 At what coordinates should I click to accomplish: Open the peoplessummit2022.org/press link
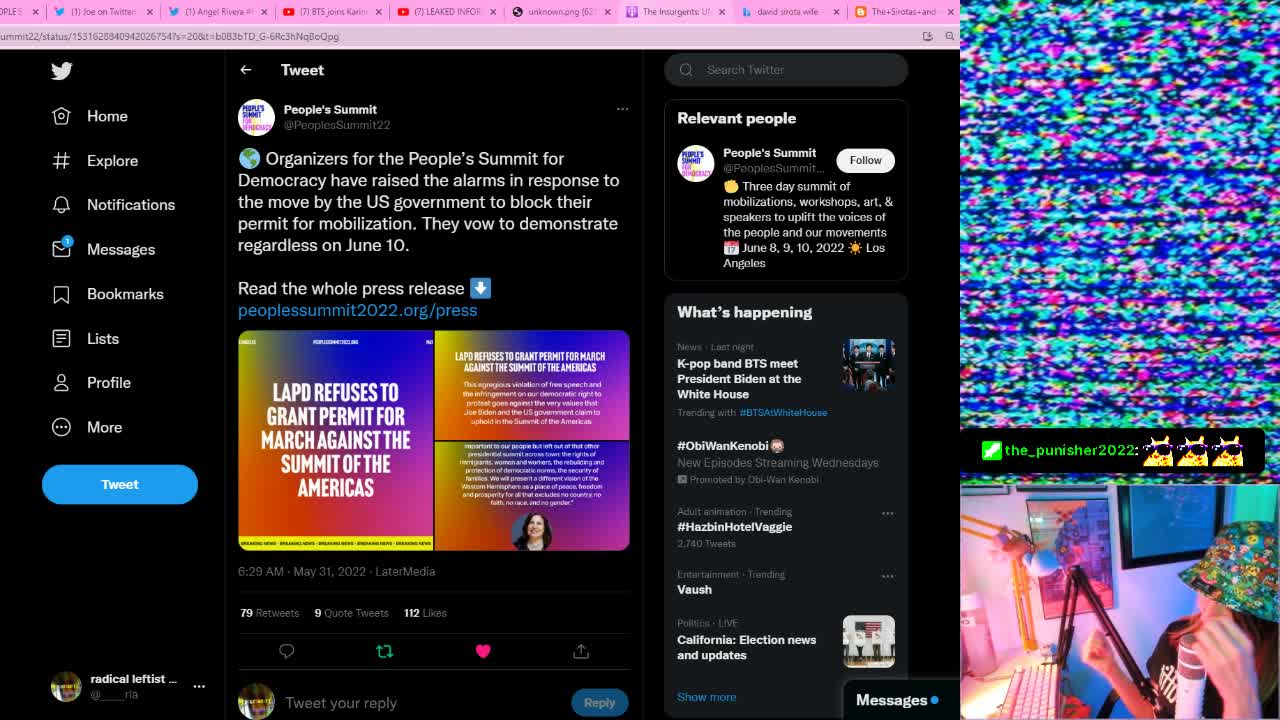(x=357, y=310)
